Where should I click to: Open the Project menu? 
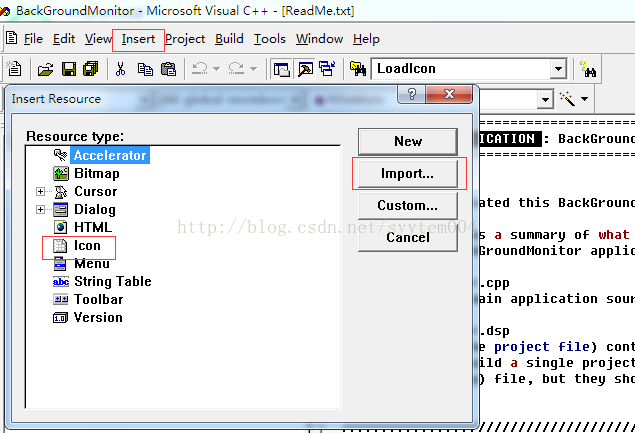185,39
